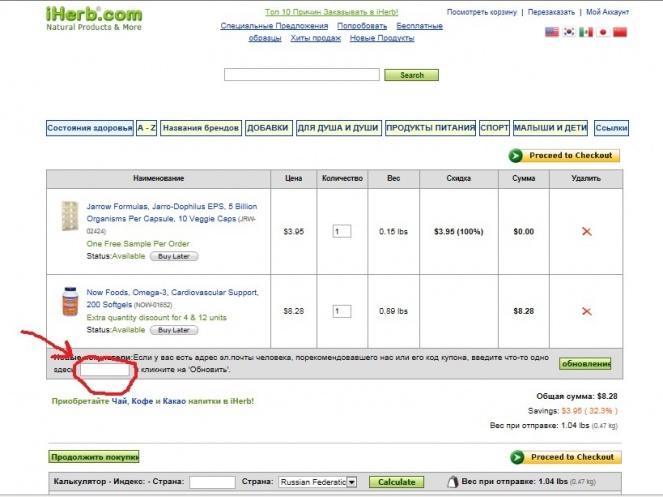This screenshot has width=663, height=497.
Task: Click the Наименование column header
Action: click(159, 178)
